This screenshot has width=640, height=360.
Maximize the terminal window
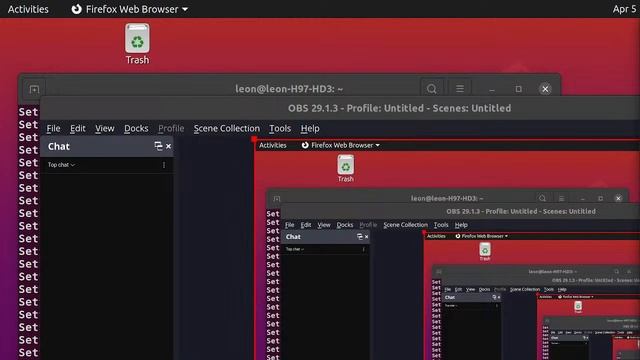518,89
